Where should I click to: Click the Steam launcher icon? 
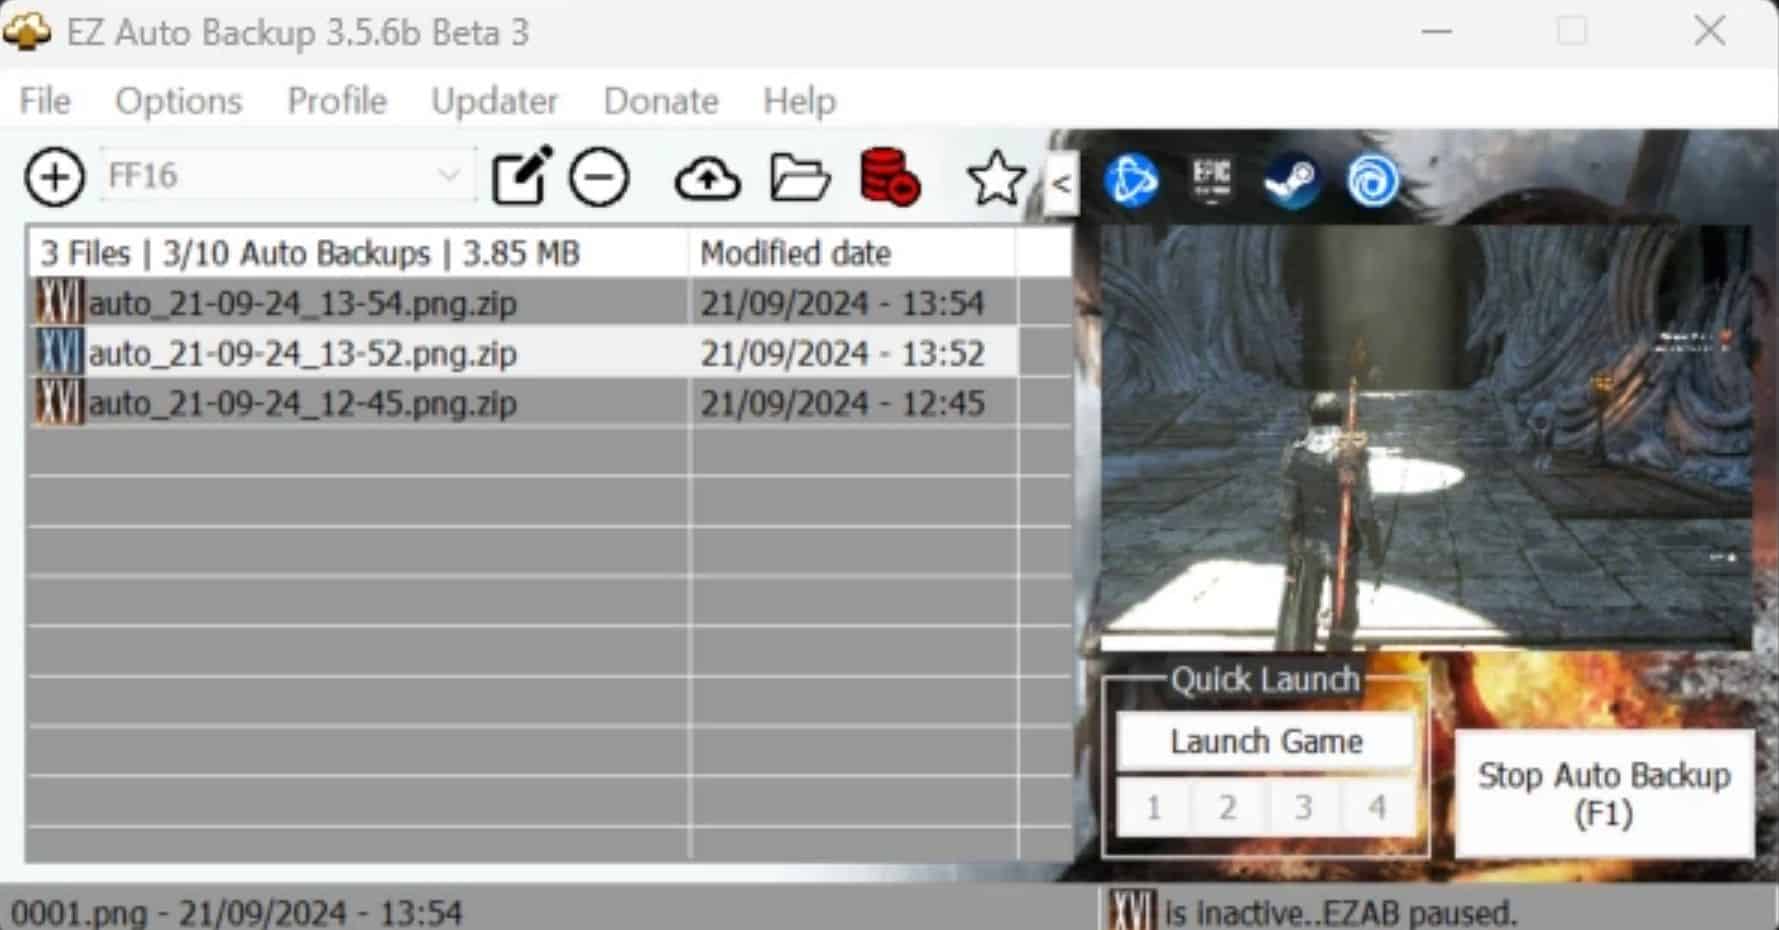(x=1291, y=181)
